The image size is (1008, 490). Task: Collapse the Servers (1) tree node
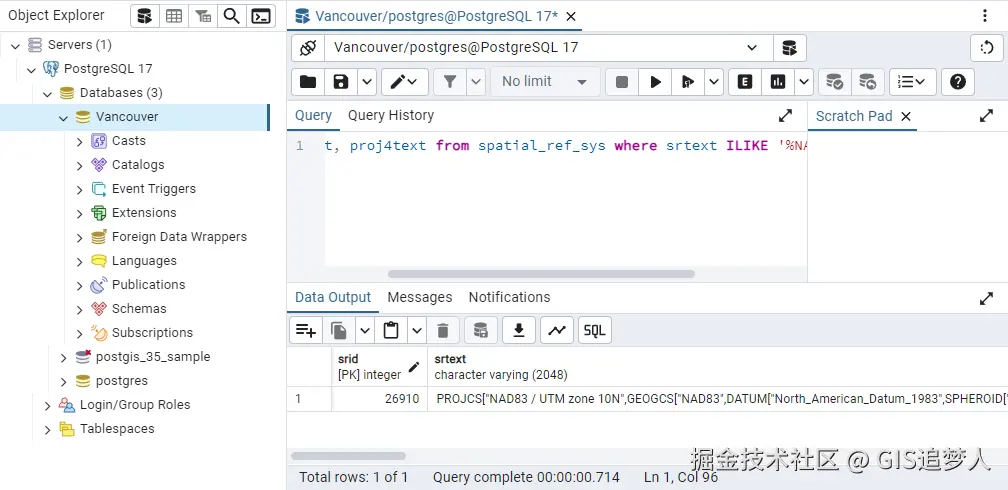(x=15, y=45)
